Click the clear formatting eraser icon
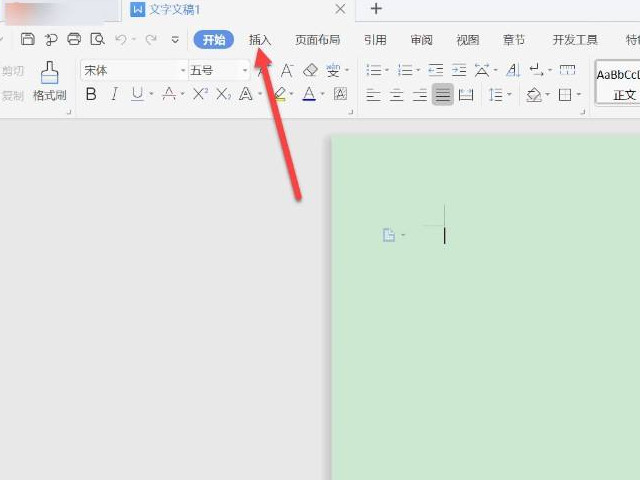640x480 pixels. pos(310,70)
